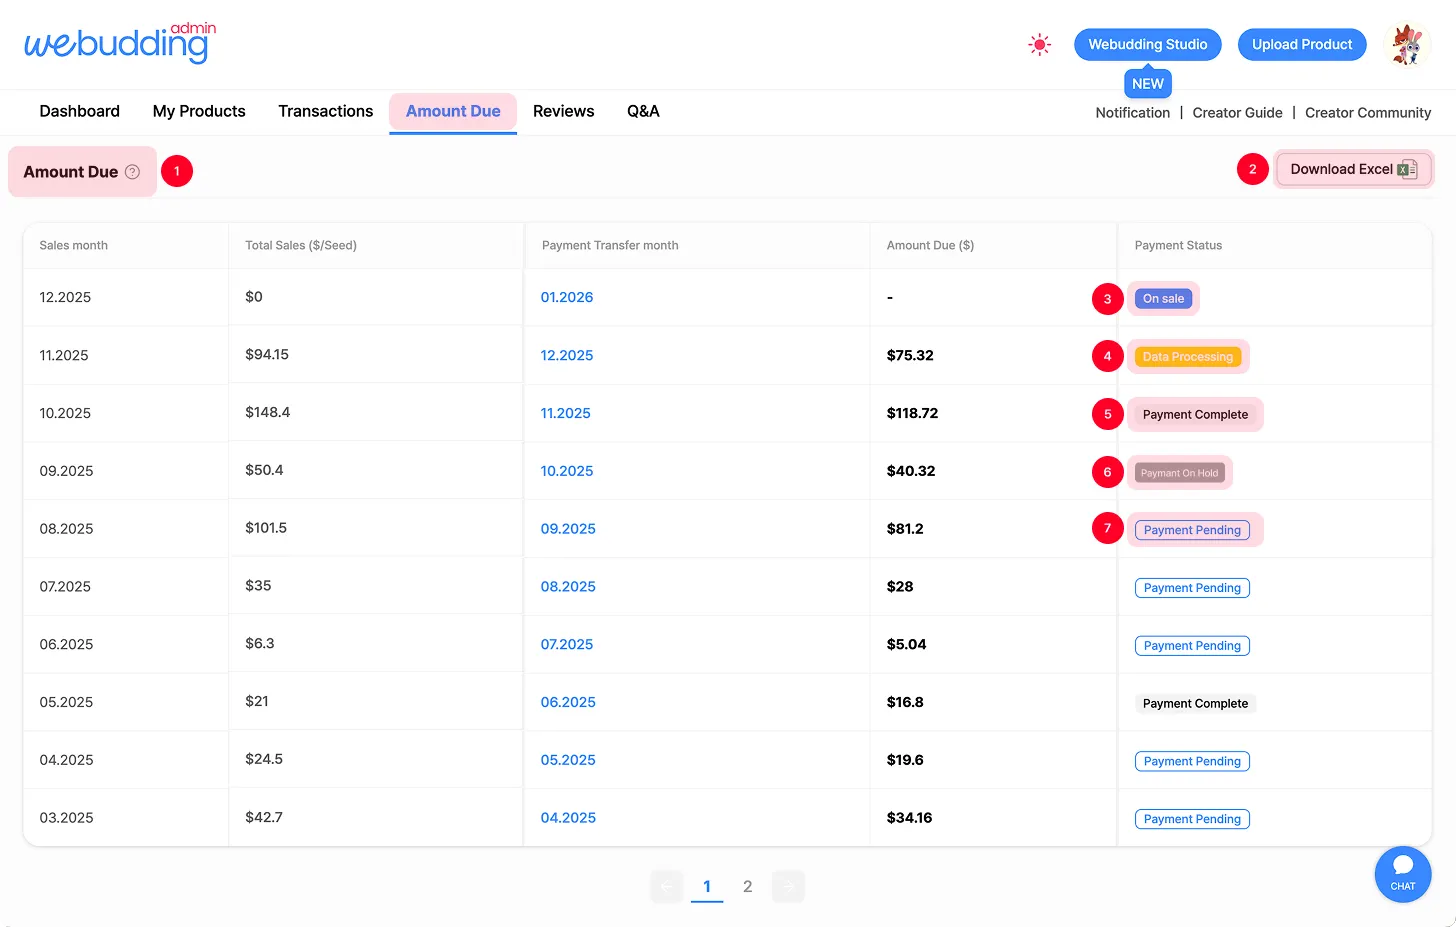Click Payment Complete badge in $16.8 row

click(1195, 704)
